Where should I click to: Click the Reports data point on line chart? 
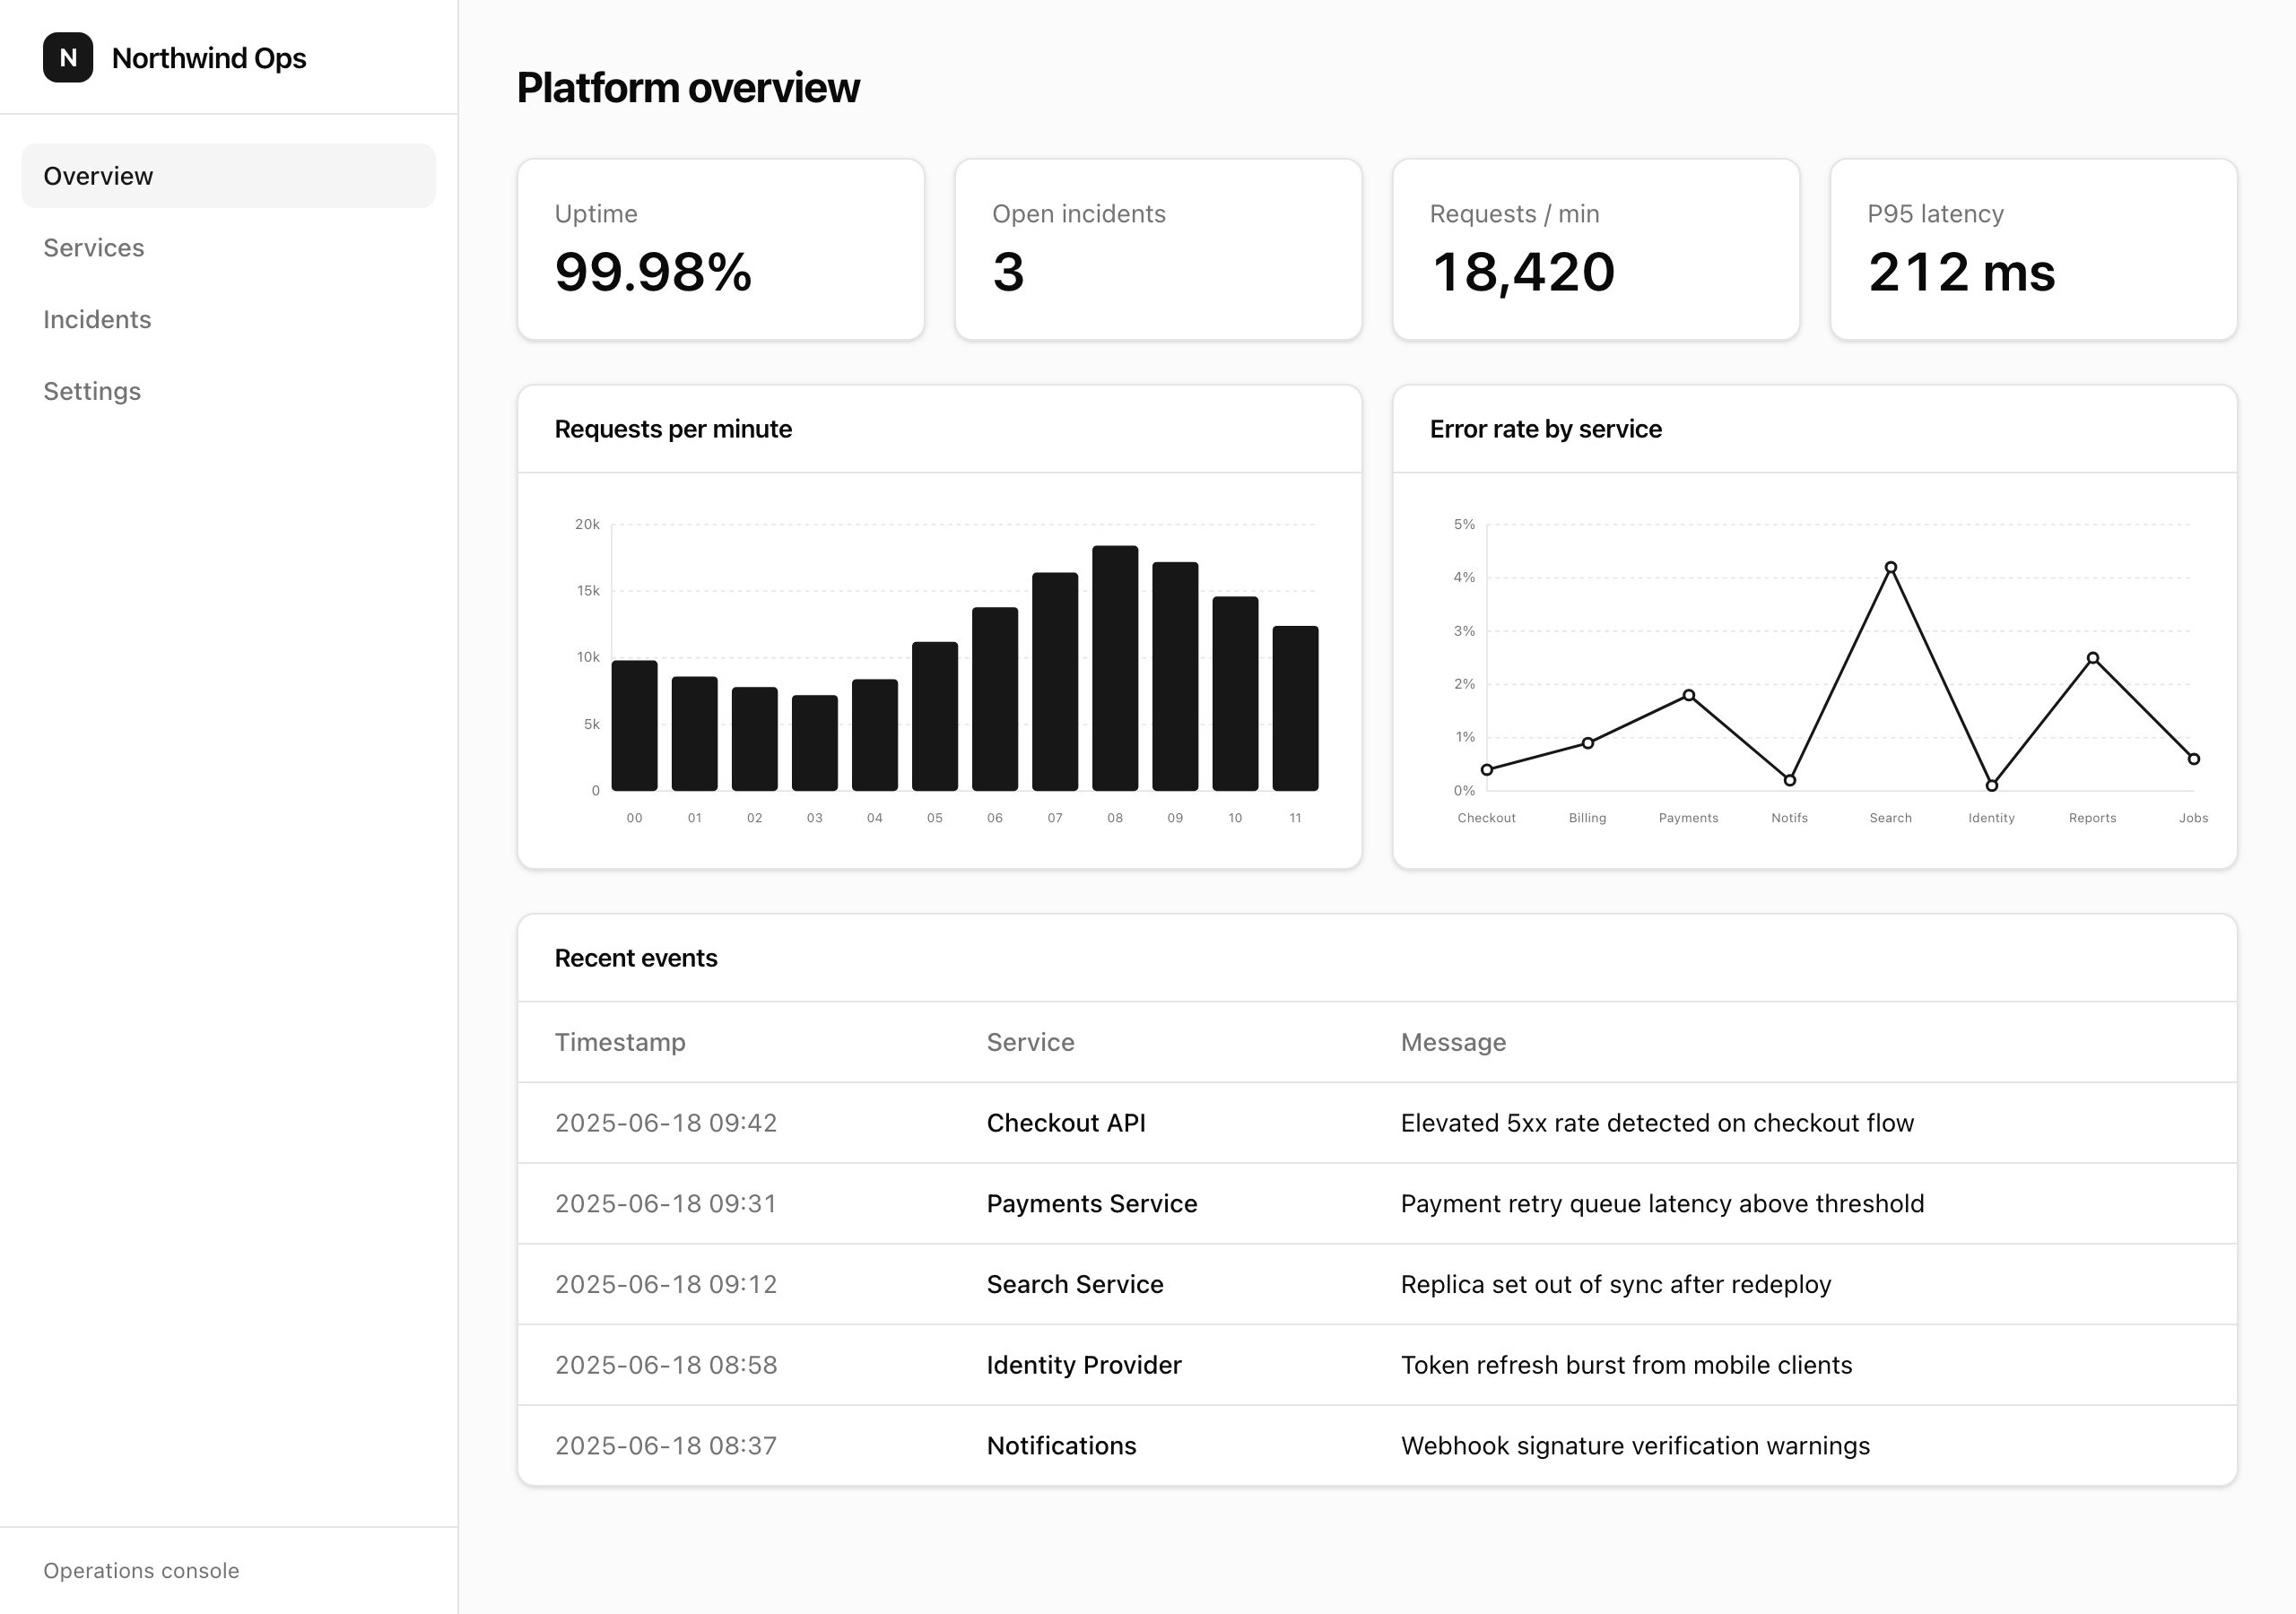(x=2093, y=658)
